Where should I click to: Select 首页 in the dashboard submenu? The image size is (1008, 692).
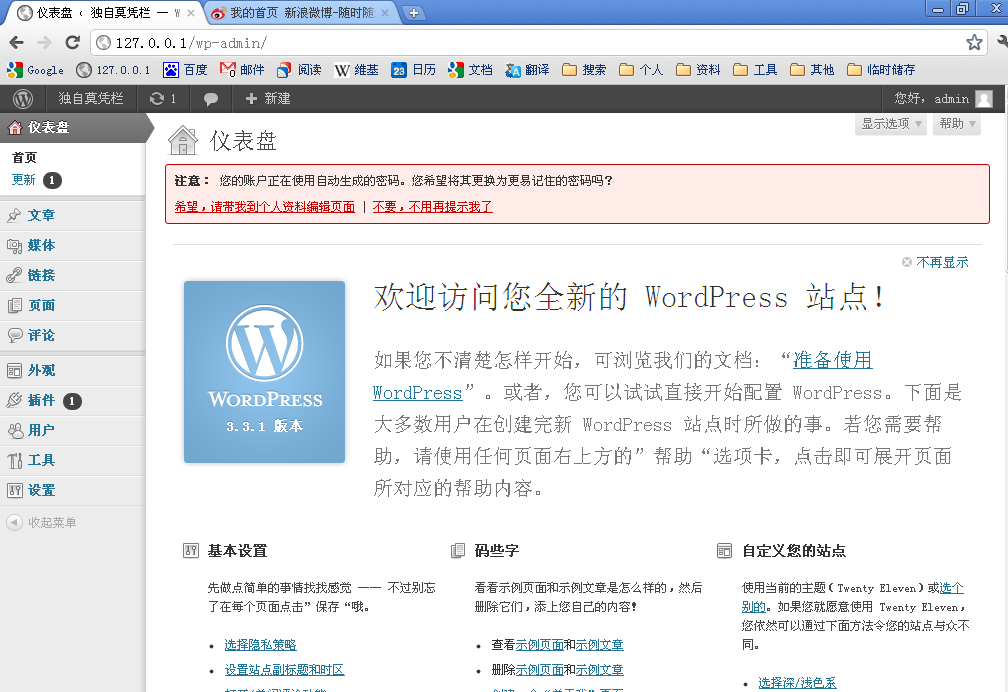(24, 158)
